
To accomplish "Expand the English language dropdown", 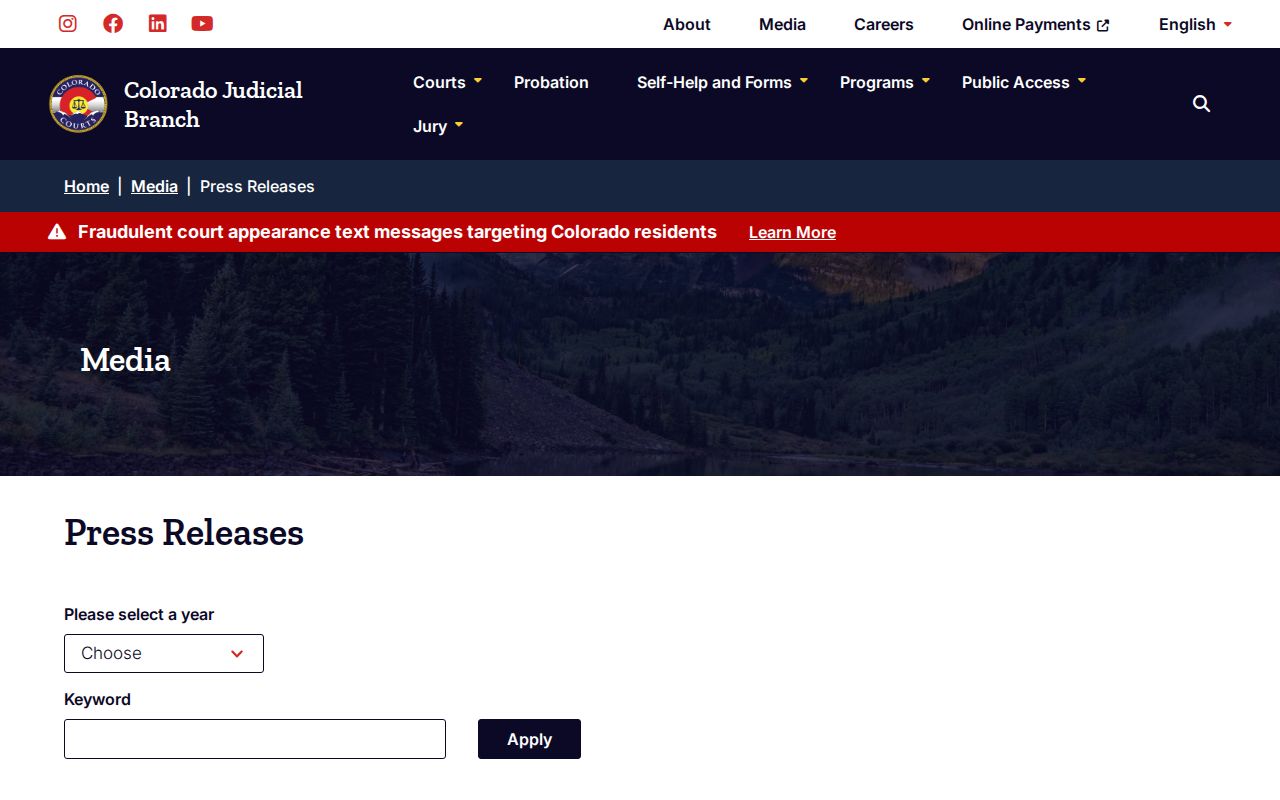I will coord(1195,24).
